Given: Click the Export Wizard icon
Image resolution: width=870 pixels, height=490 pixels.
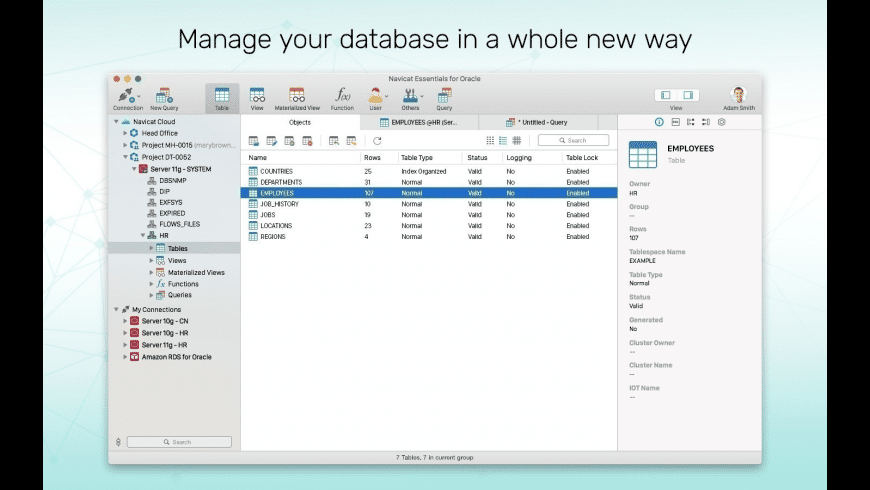Looking at the screenshot, I should (351, 141).
